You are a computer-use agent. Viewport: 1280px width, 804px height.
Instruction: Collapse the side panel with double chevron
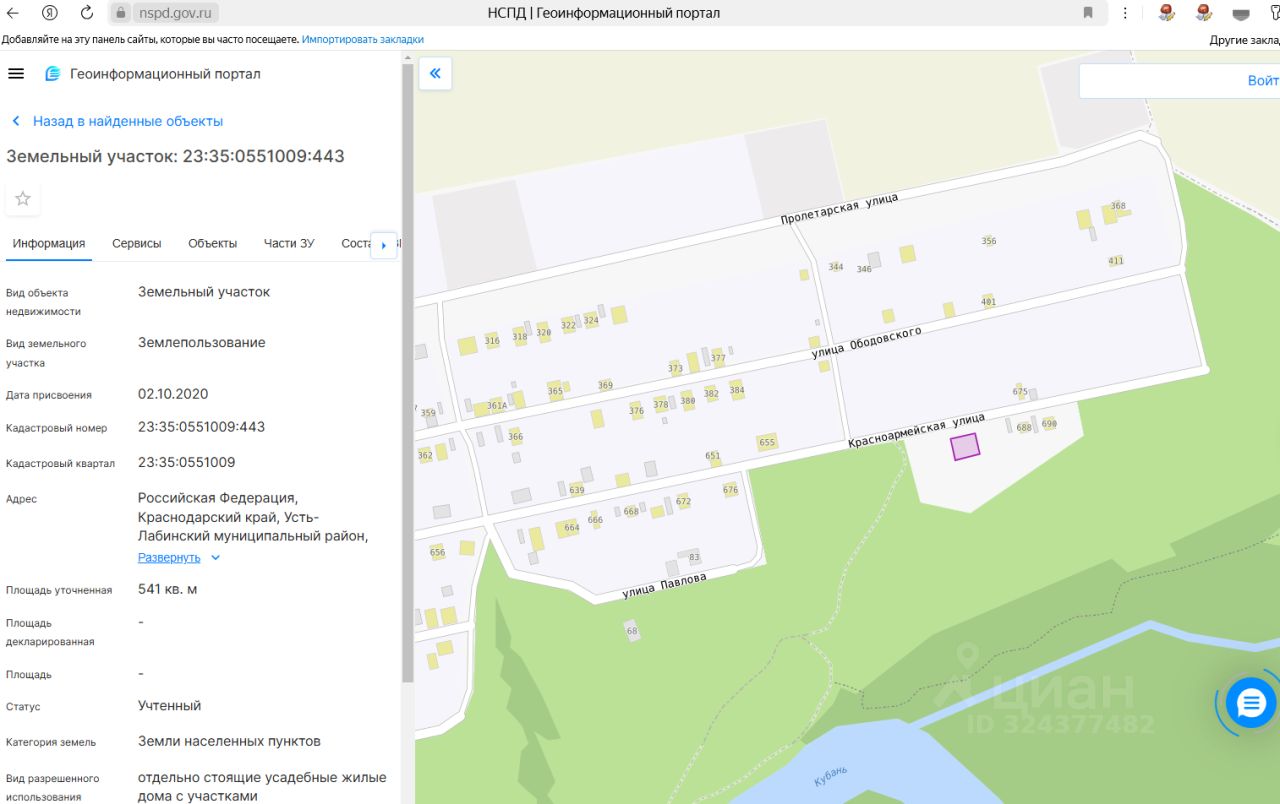pyautogui.click(x=435, y=74)
